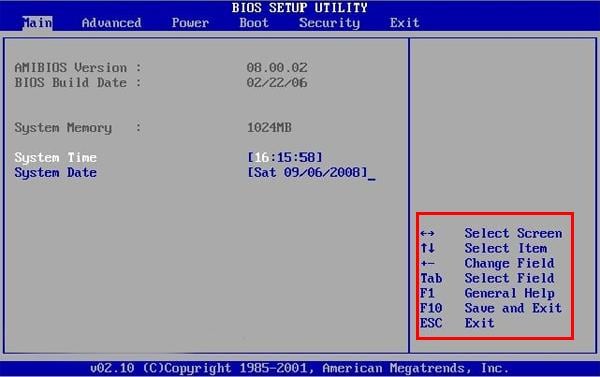This screenshot has height=377, width=600.
Task: Click the up-down arrow key icon
Action: pyautogui.click(x=427, y=248)
